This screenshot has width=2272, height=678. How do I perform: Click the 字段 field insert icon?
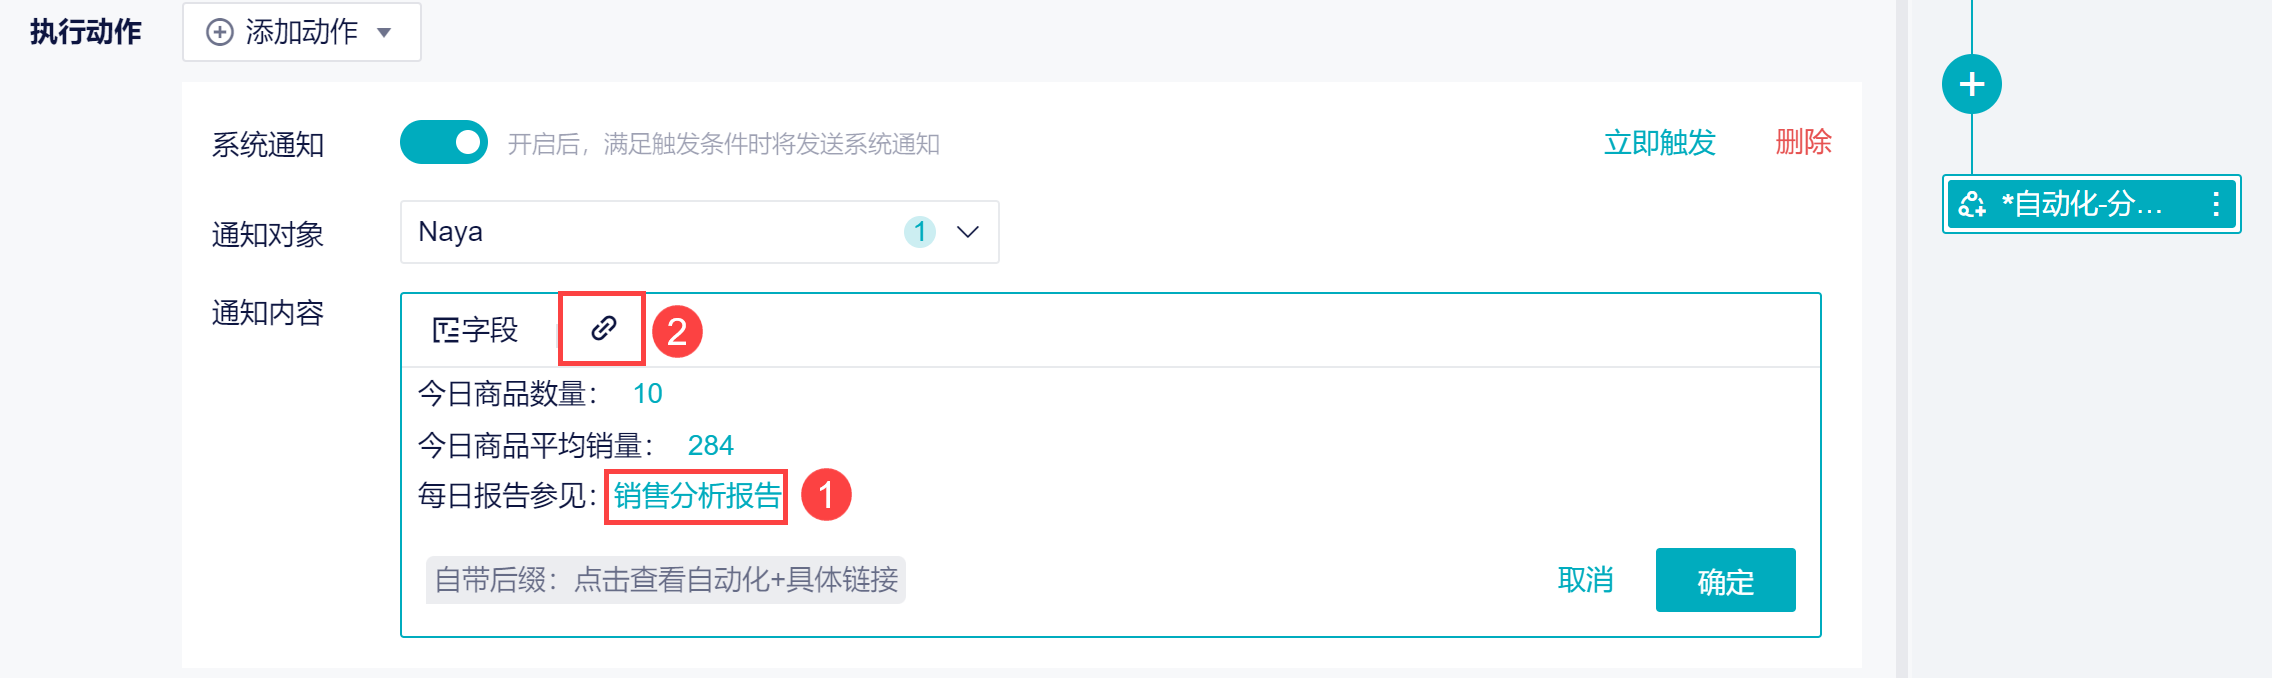(x=445, y=330)
